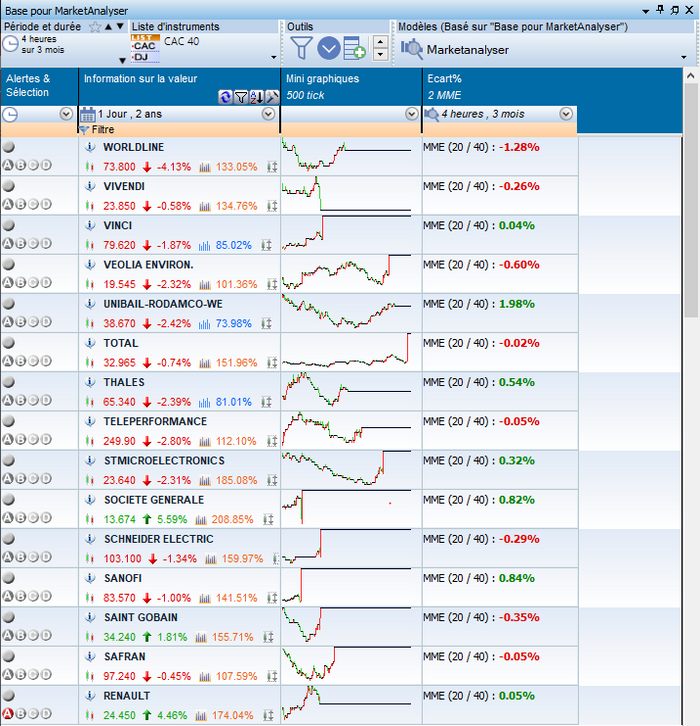Click the large funnel filter tool in Outils

(x=301, y=48)
